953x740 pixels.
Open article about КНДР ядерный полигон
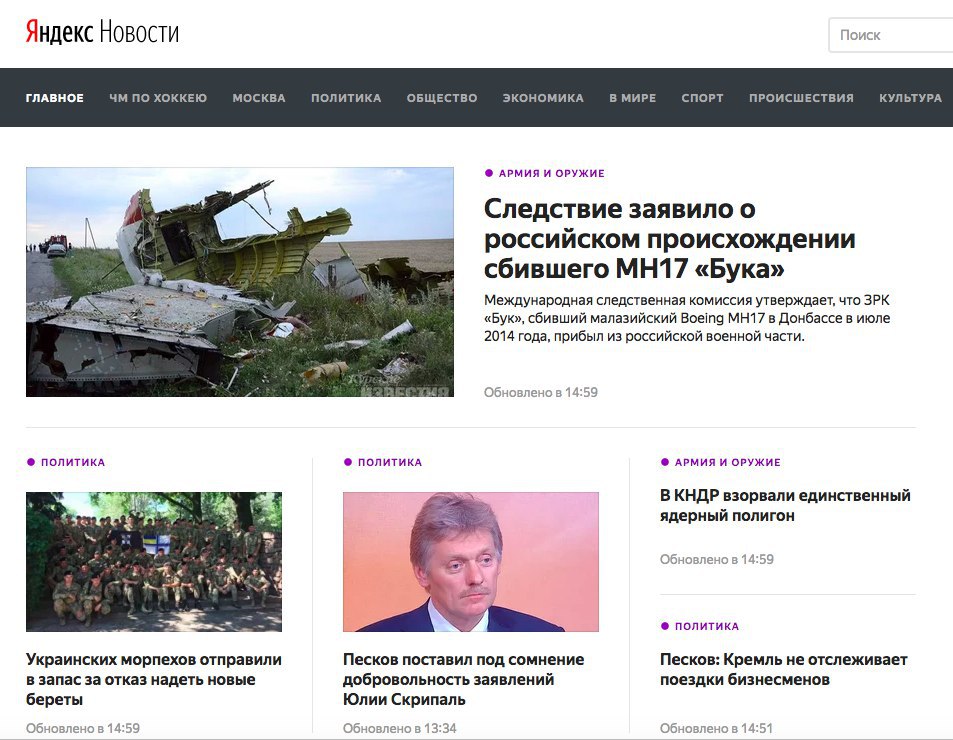pos(785,505)
